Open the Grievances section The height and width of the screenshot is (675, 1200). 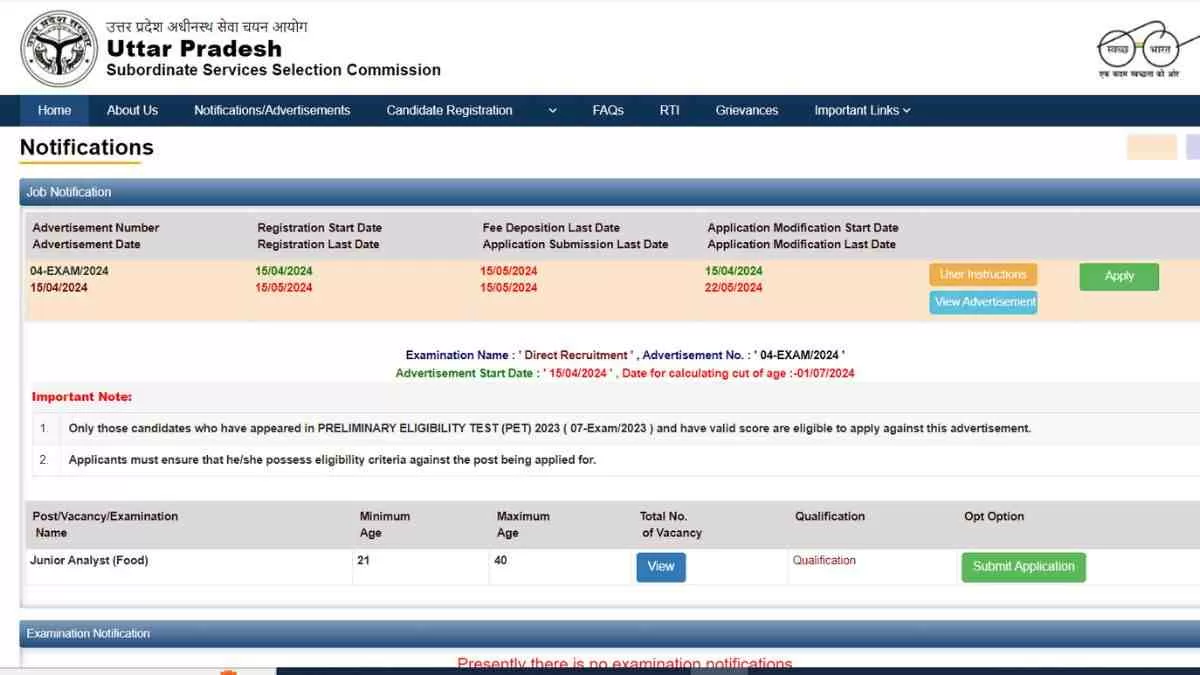(x=746, y=110)
